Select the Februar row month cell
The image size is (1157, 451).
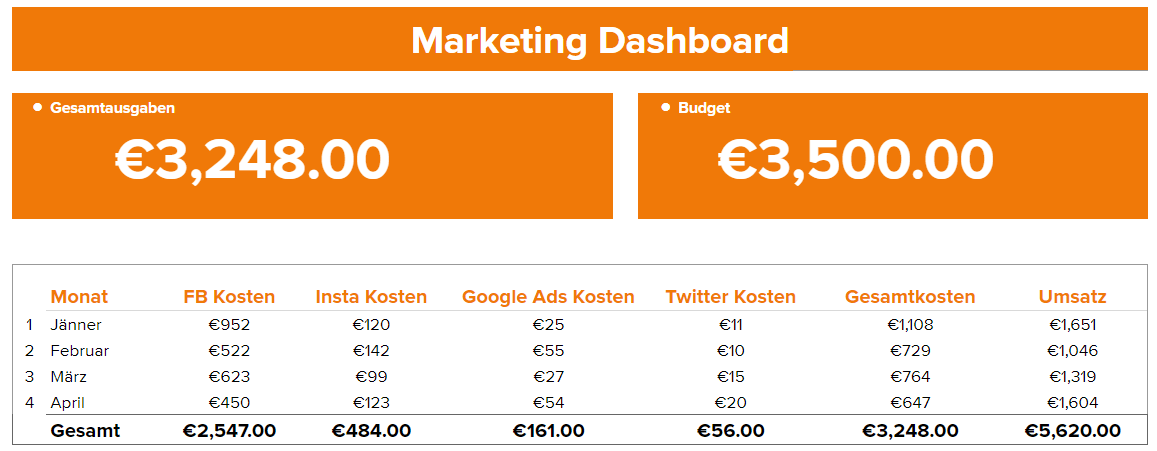[80, 351]
